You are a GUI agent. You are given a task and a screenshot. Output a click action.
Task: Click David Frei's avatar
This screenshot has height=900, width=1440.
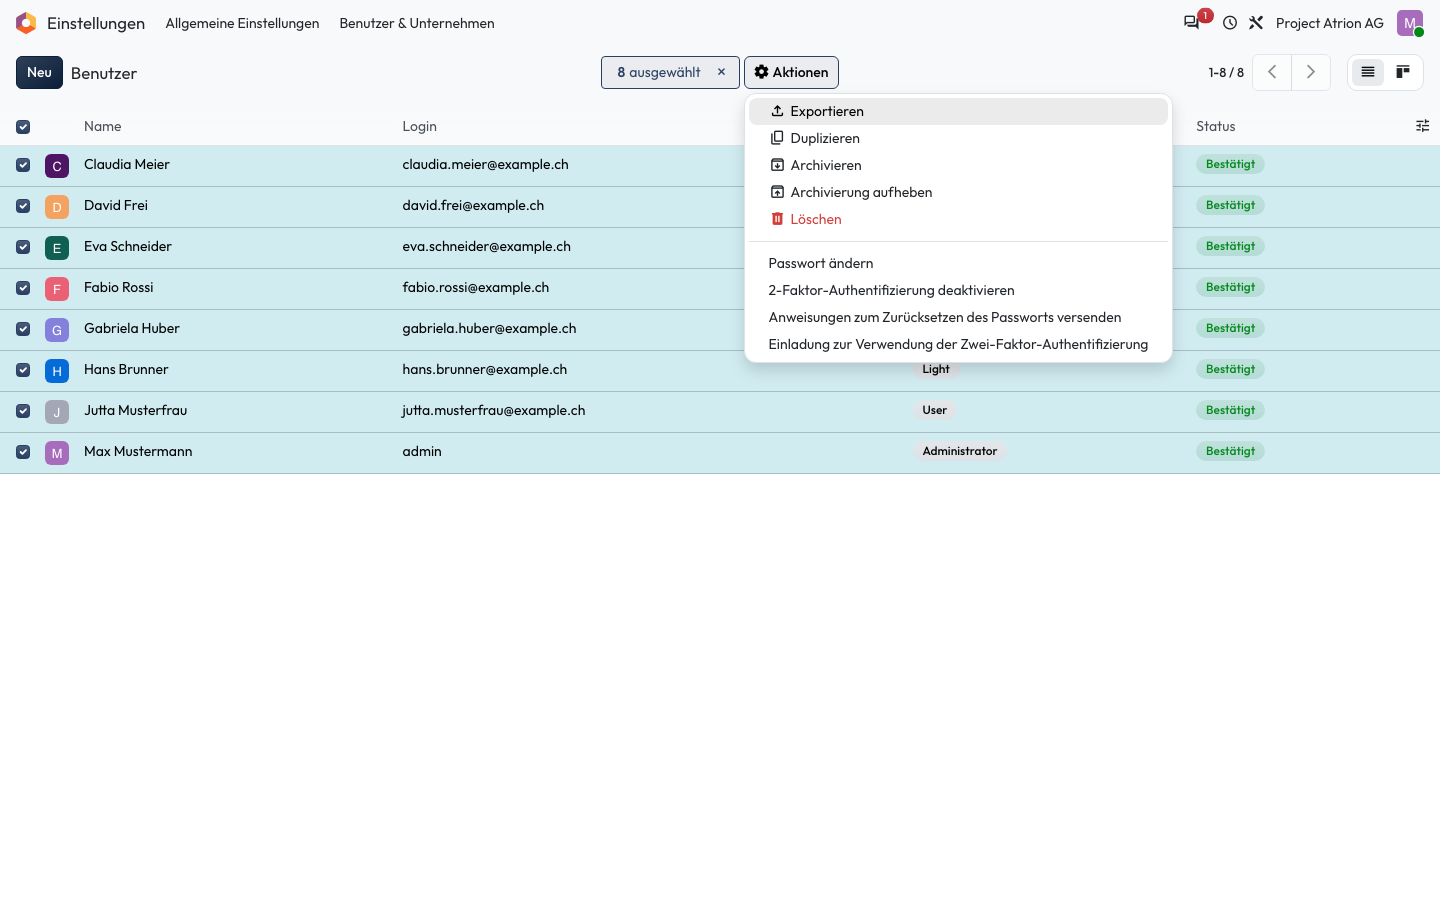(x=57, y=207)
